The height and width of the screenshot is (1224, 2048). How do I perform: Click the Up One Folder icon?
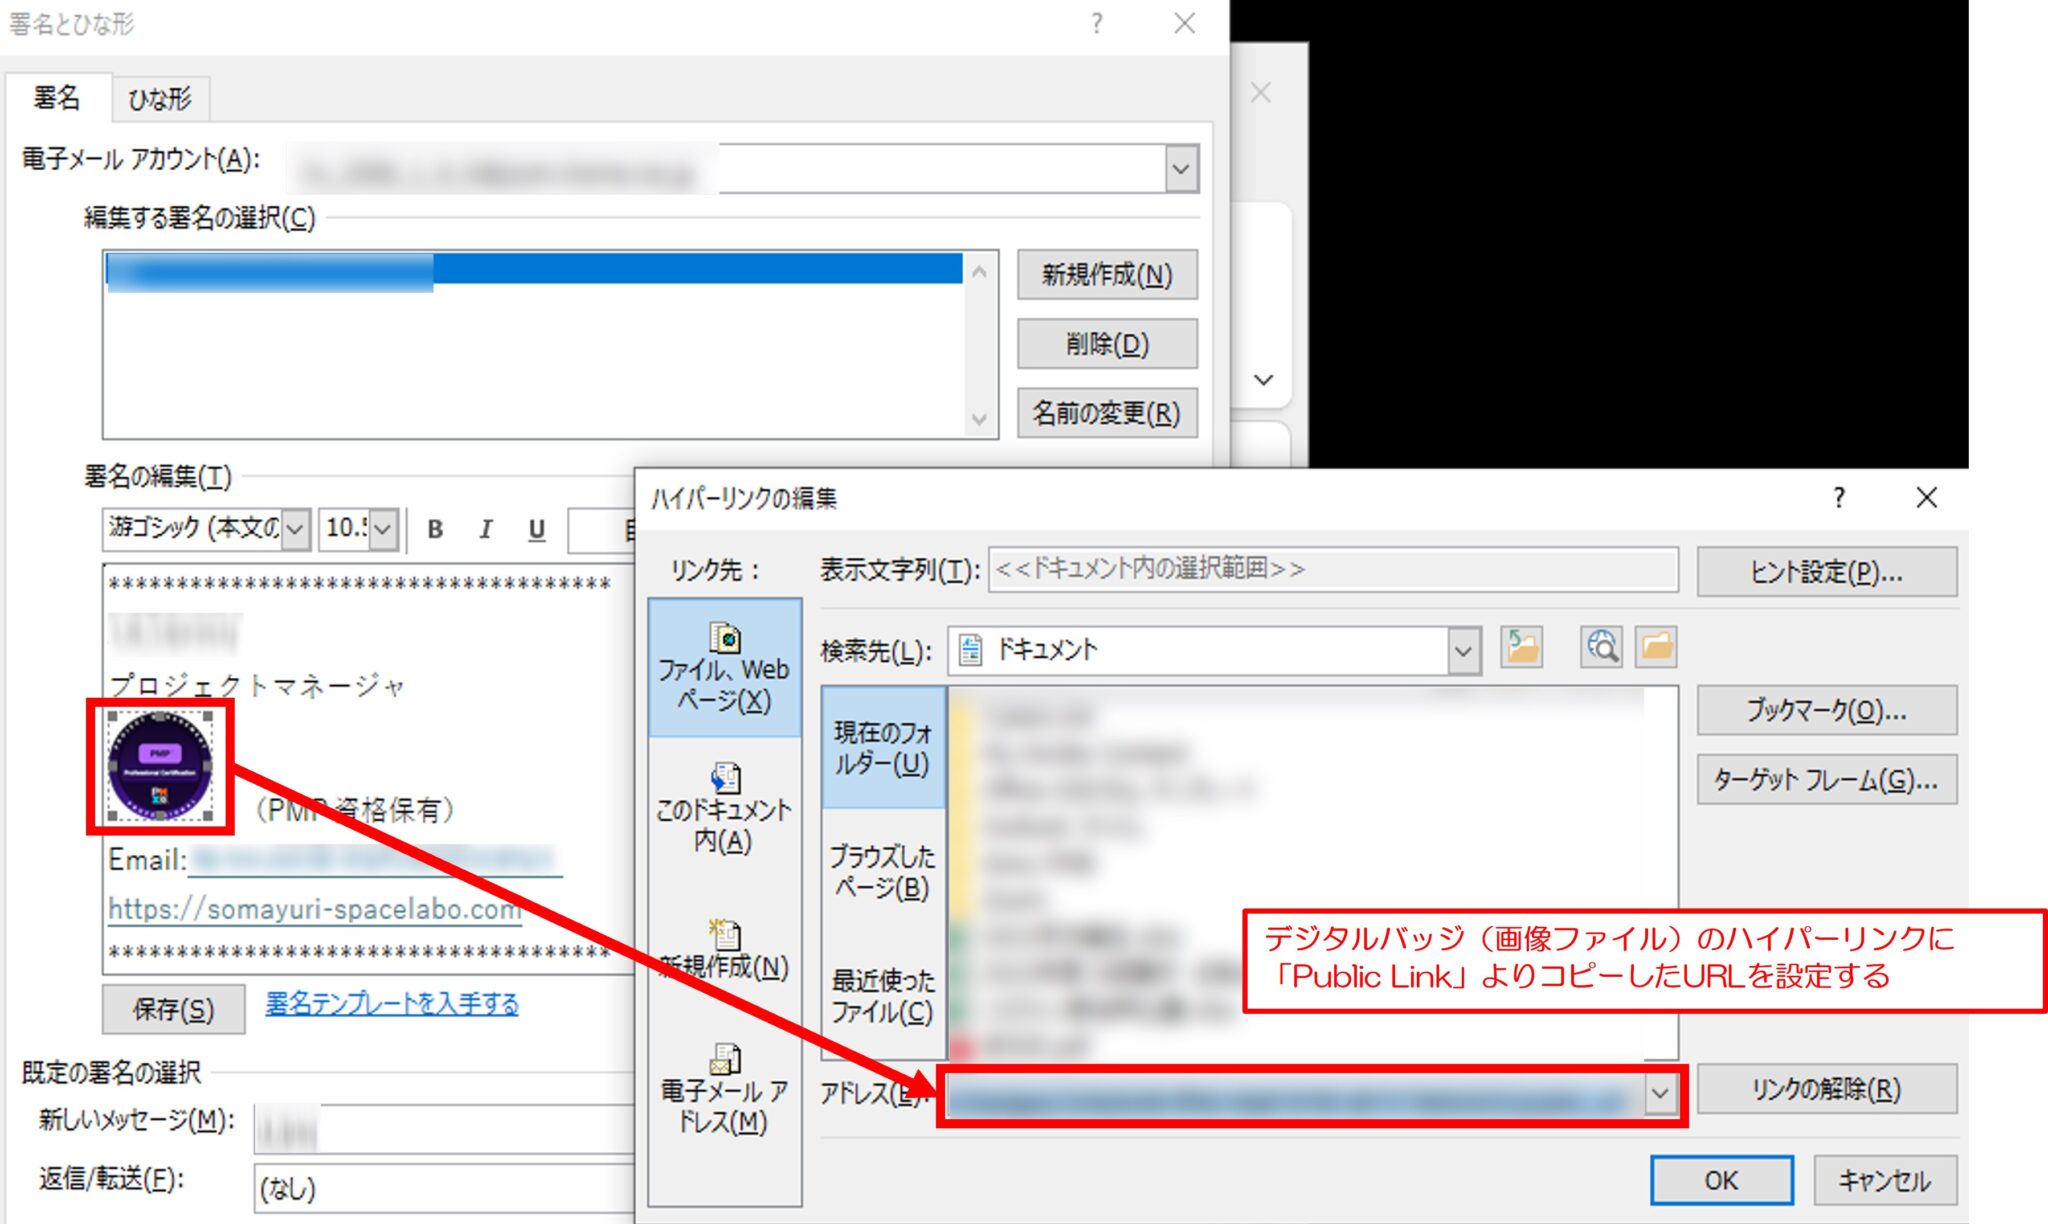pyautogui.click(x=1521, y=648)
